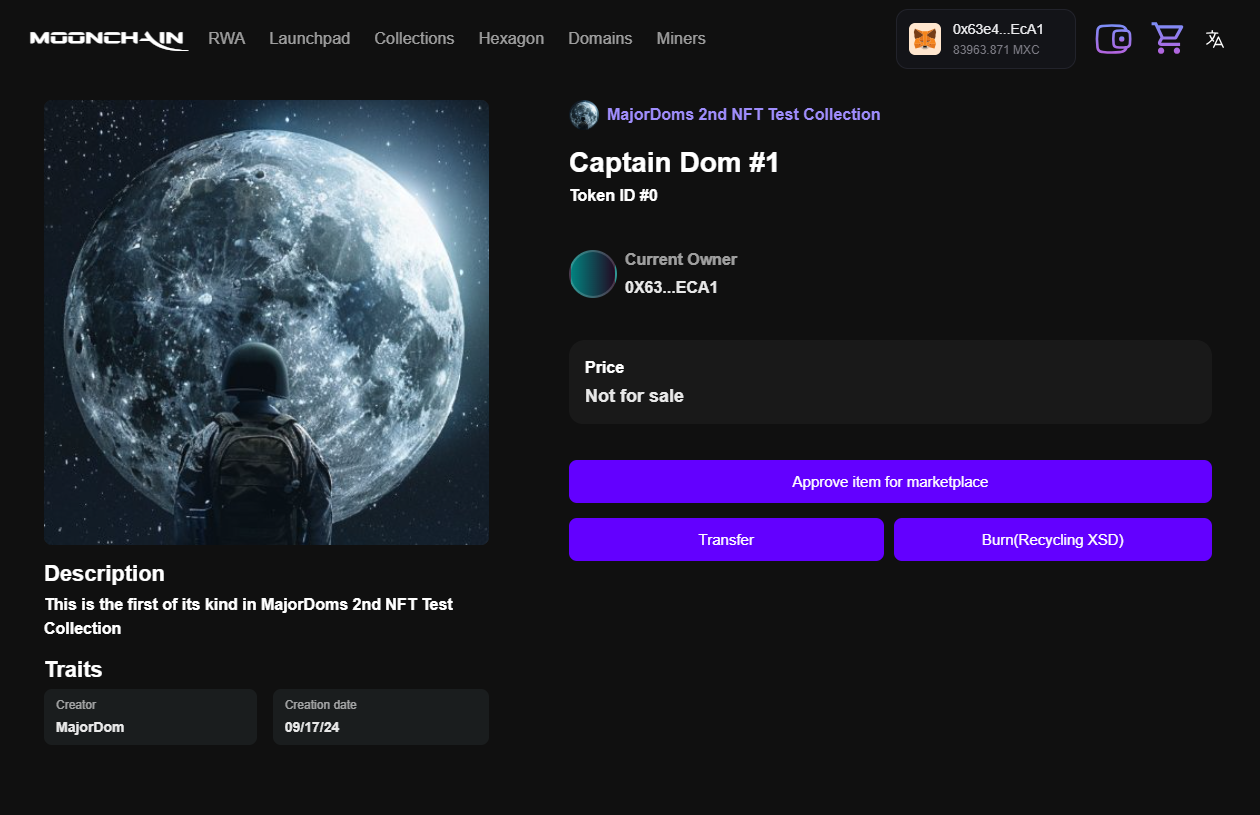Click the owner address 0X63...ECA1
Image resolution: width=1260 pixels, height=815 pixels.
[671, 288]
